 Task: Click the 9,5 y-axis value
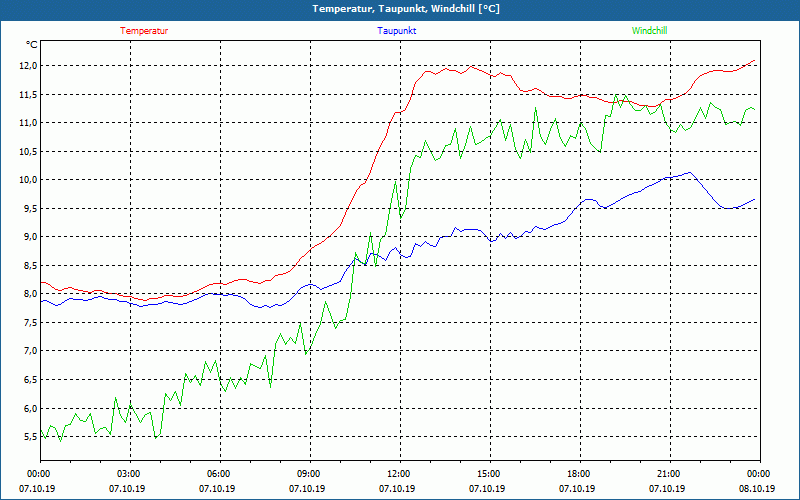(31, 208)
